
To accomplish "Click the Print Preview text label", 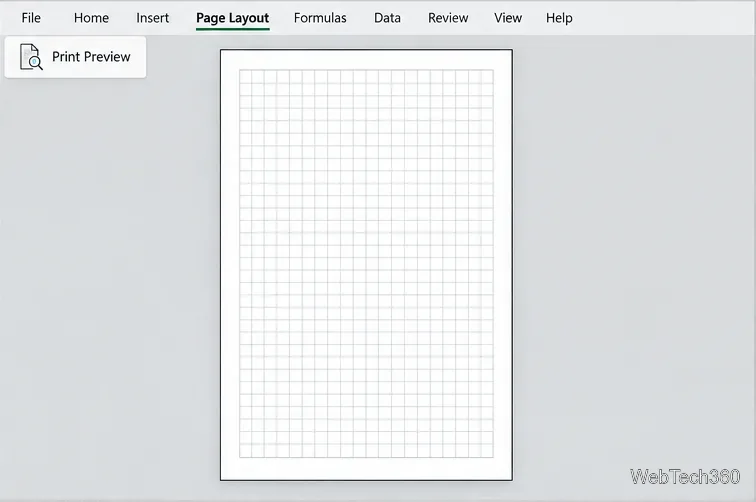I will coord(91,57).
